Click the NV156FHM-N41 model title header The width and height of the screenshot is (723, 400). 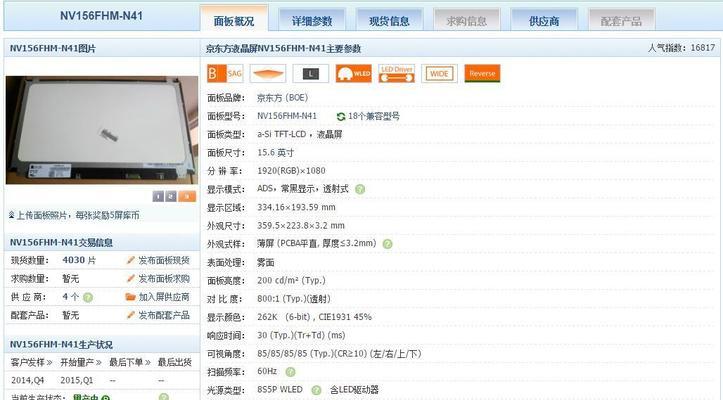tap(101, 16)
